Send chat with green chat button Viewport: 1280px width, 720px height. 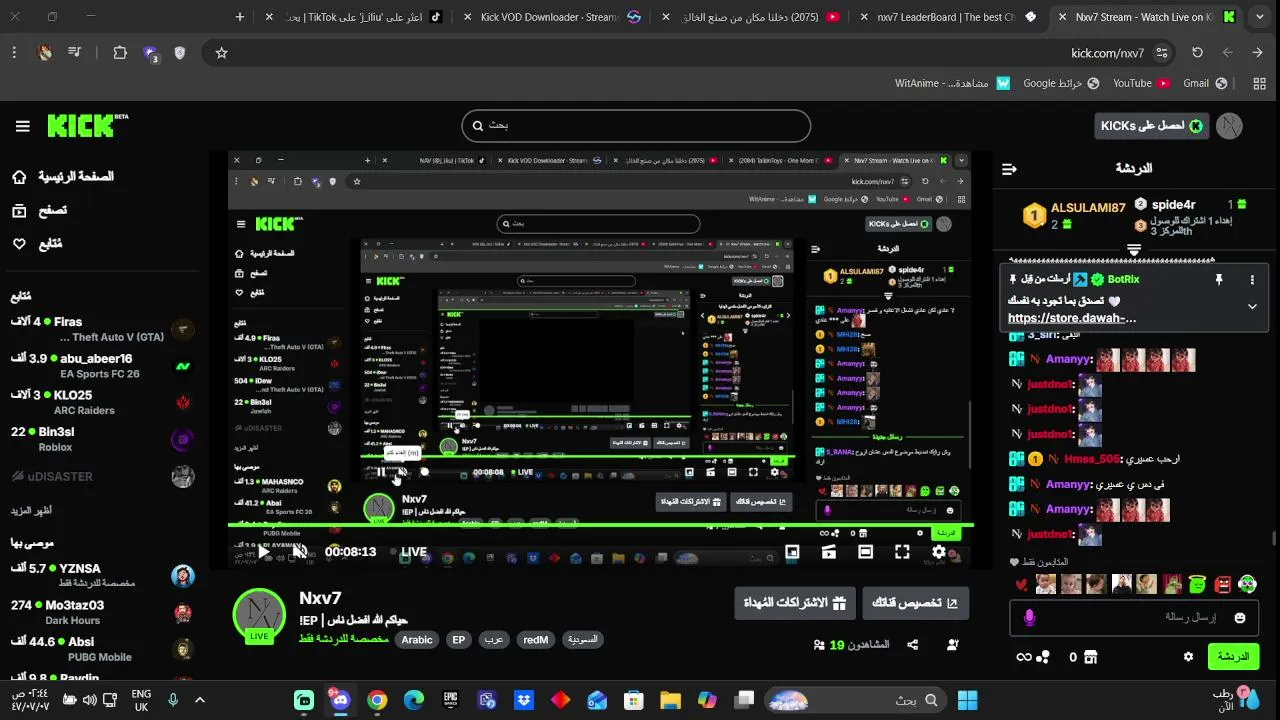[x=1233, y=657]
